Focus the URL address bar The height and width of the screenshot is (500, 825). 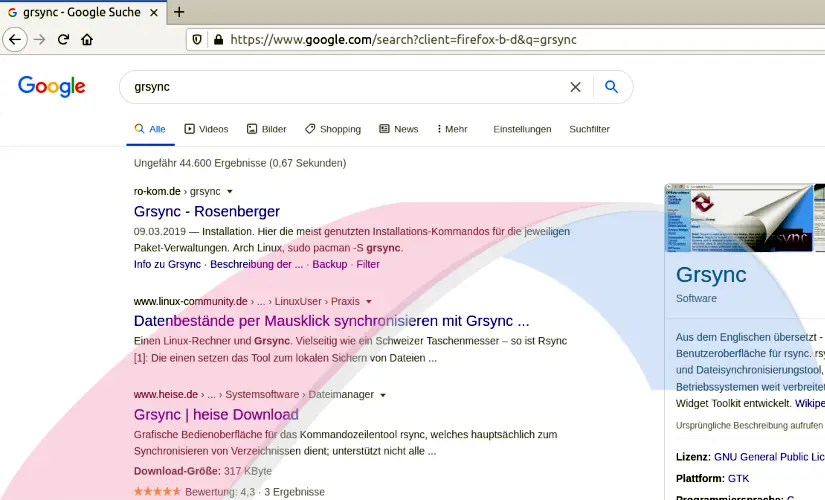(505, 39)
